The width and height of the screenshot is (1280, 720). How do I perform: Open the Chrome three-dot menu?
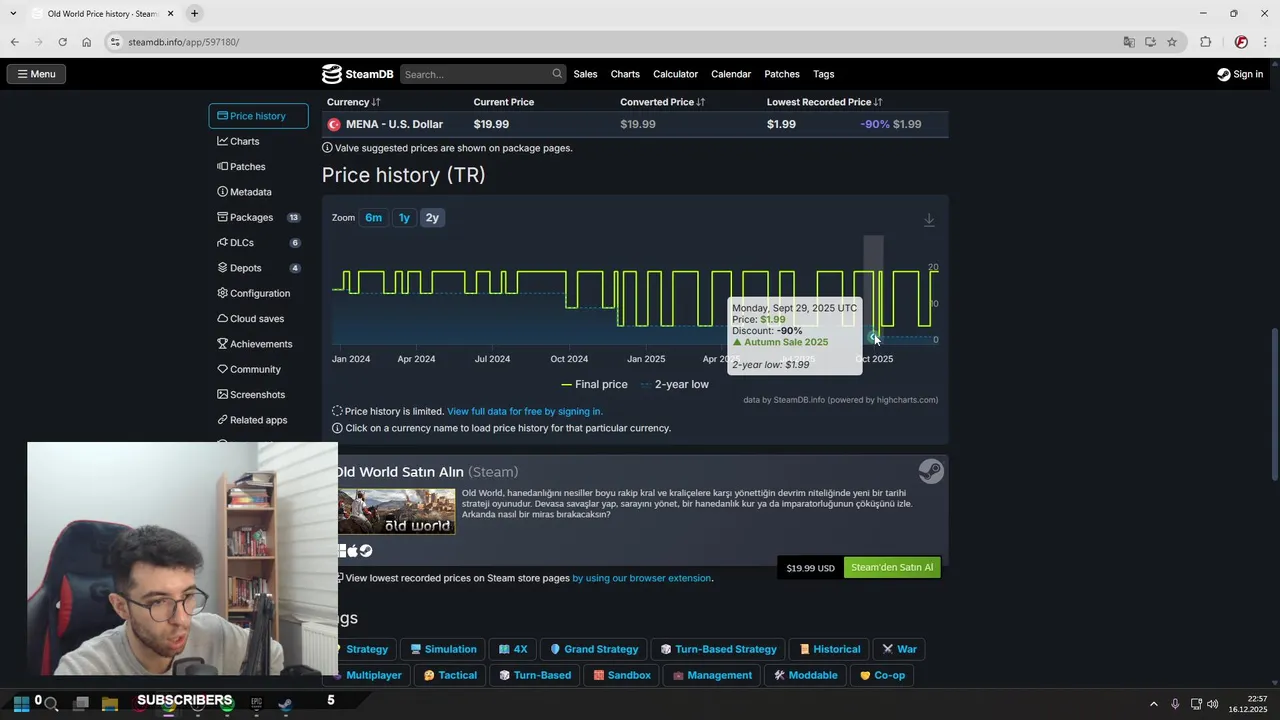click(x=1266, y=42)
